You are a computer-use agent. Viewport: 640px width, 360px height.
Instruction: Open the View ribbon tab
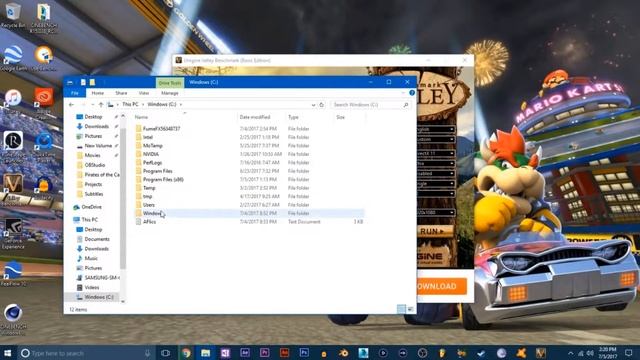(144, 93)
